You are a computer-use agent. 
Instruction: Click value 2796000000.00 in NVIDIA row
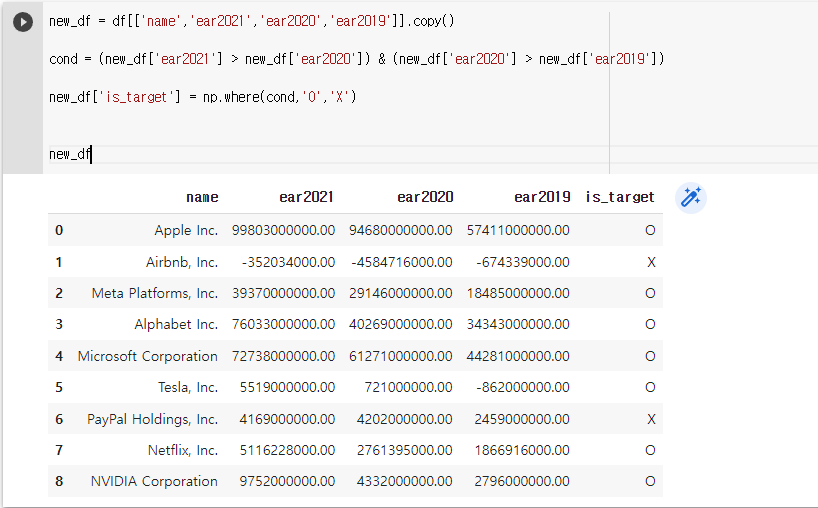click(522, 481)
